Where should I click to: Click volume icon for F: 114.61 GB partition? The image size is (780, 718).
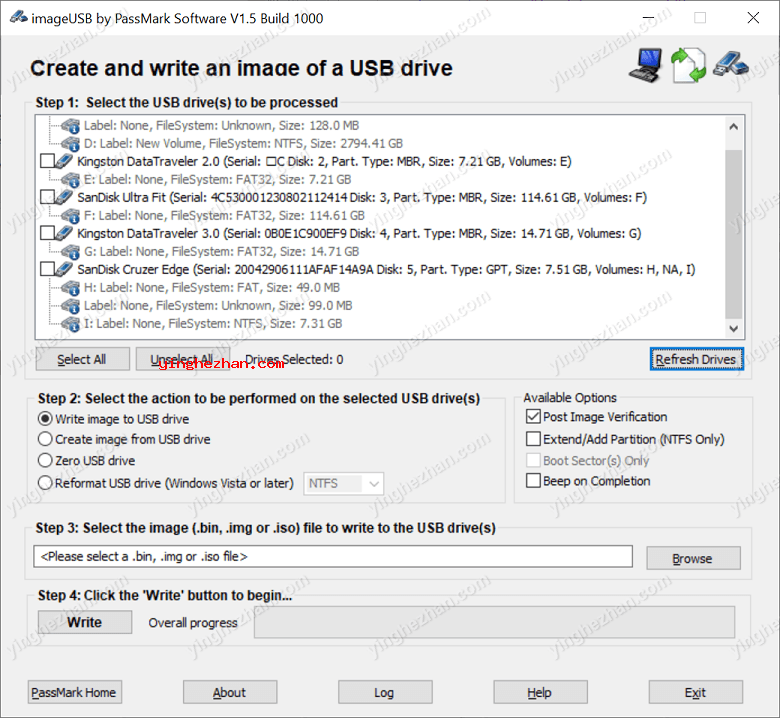[71, 215]
